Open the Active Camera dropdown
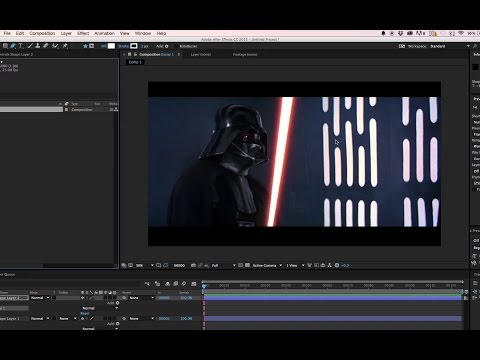 pos(267,265)
